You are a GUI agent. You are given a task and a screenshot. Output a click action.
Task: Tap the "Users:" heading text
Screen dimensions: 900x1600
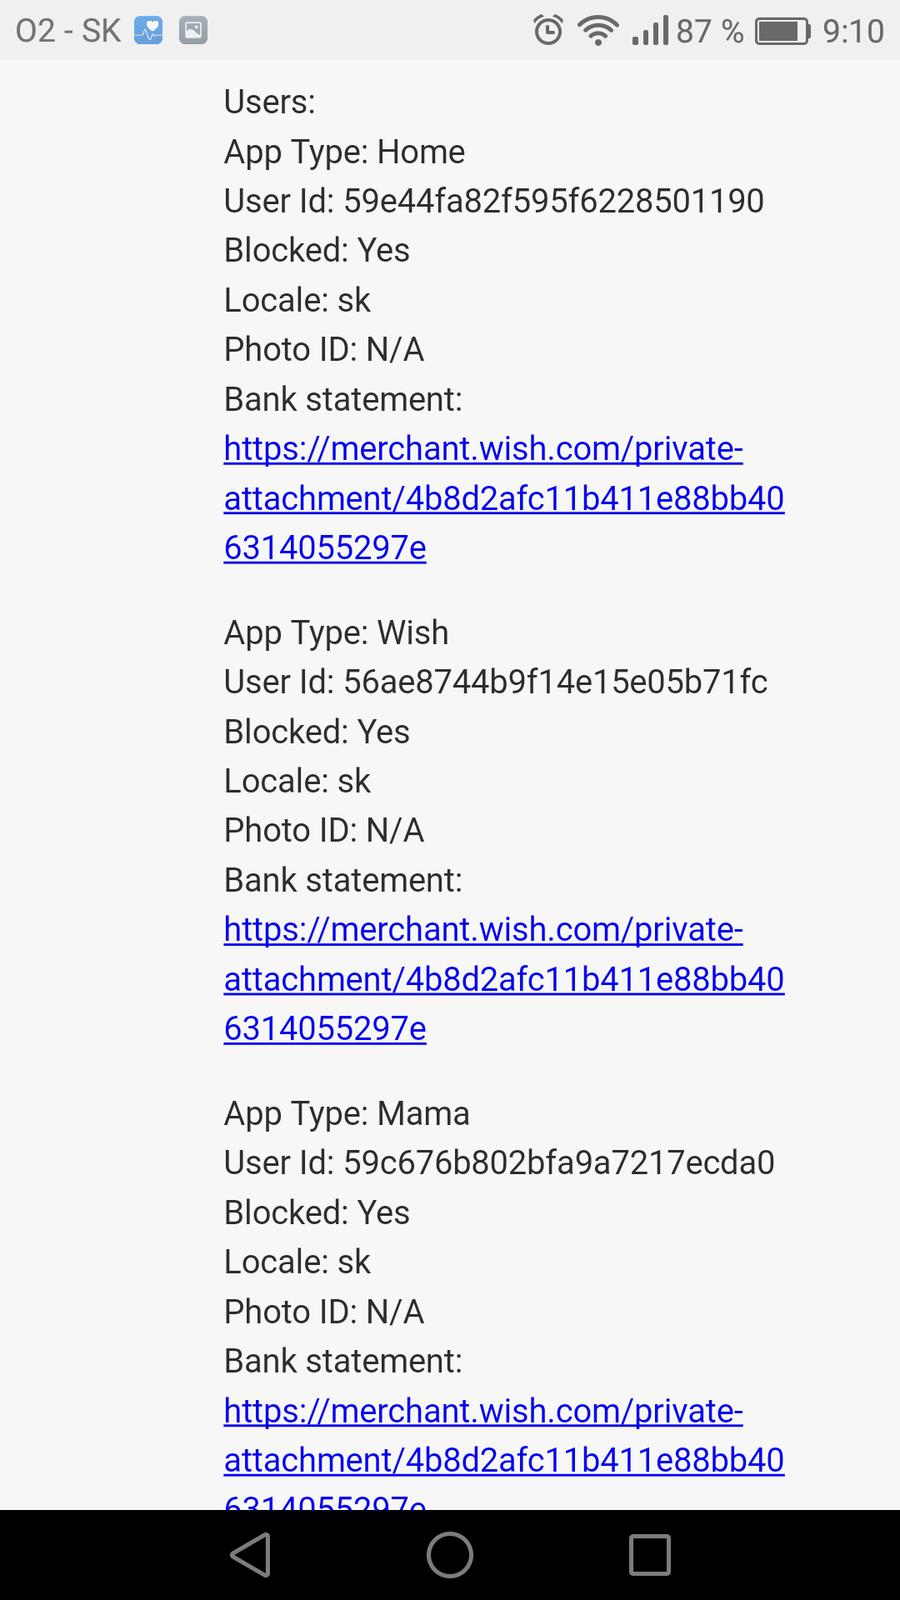(270, 102)
